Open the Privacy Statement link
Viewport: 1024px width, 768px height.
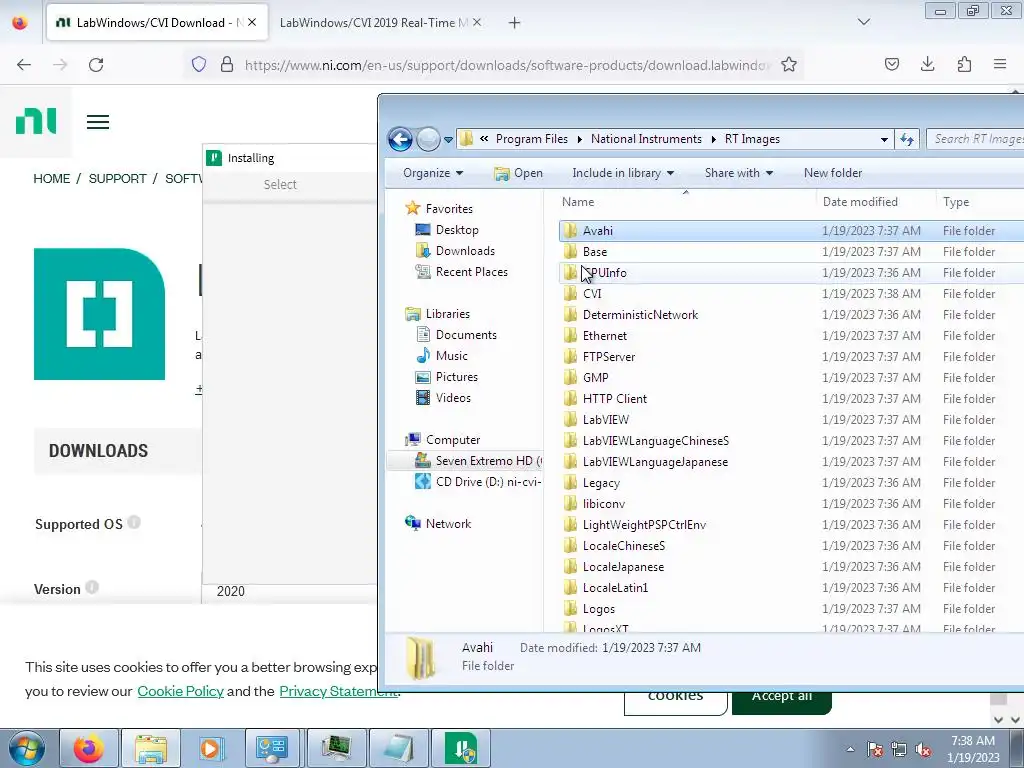pyautogui.click(x=338, y=691)
